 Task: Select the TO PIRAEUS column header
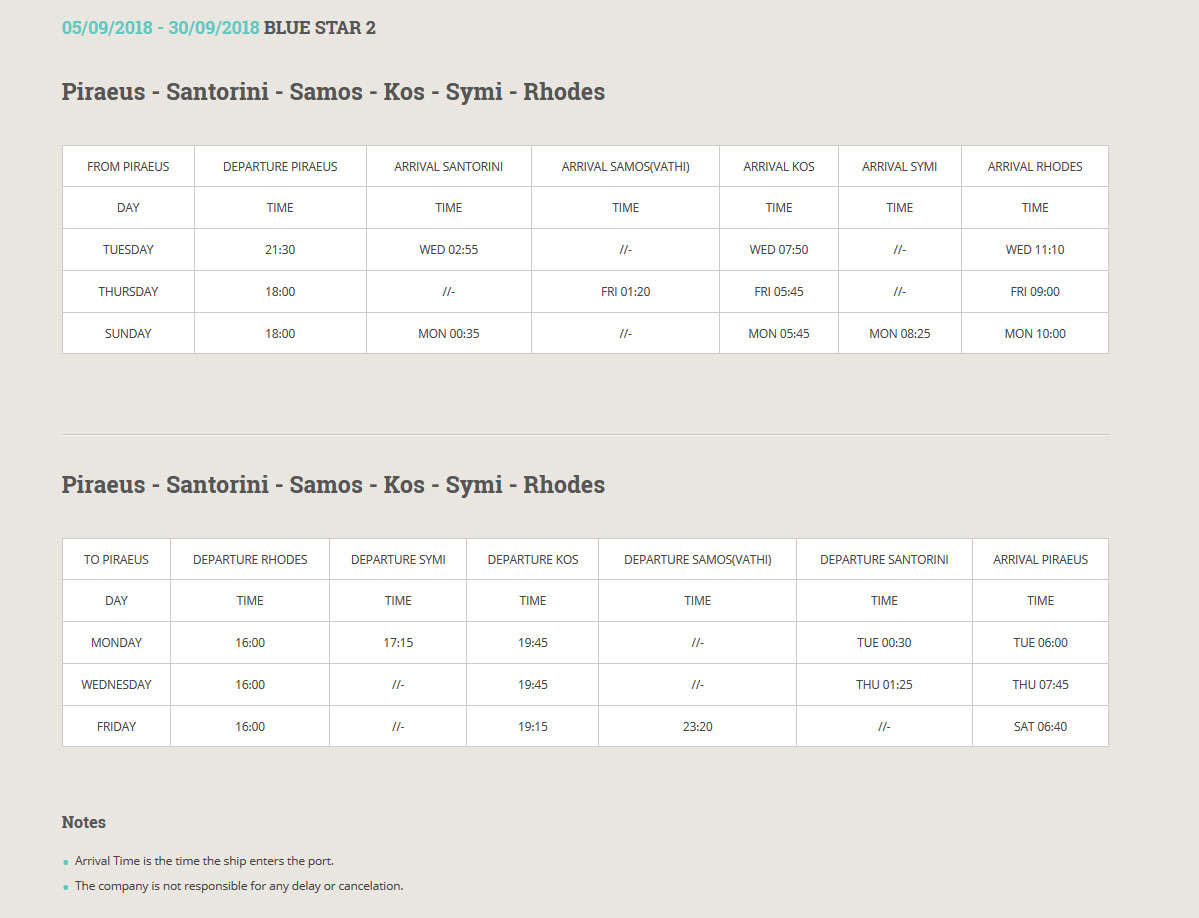116,560
